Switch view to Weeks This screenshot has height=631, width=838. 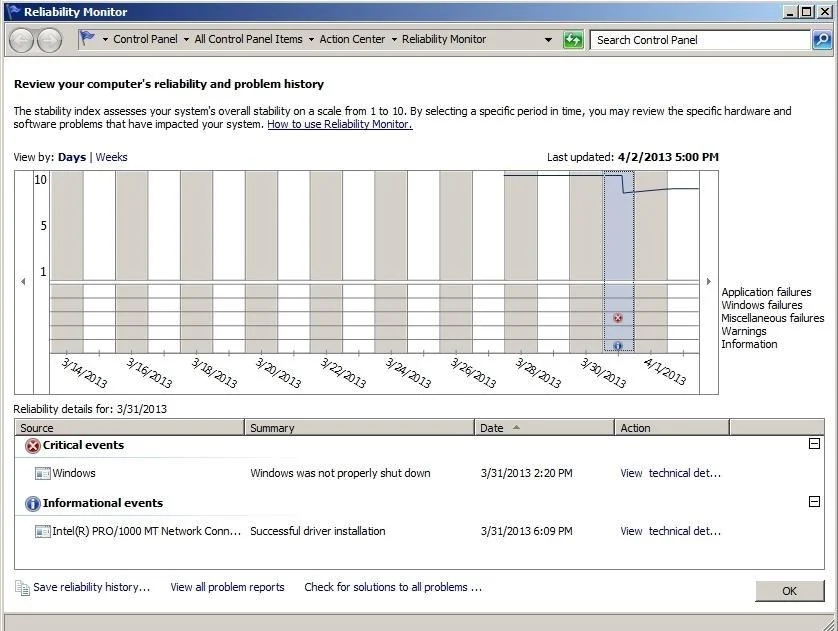[x=111, y=157]
